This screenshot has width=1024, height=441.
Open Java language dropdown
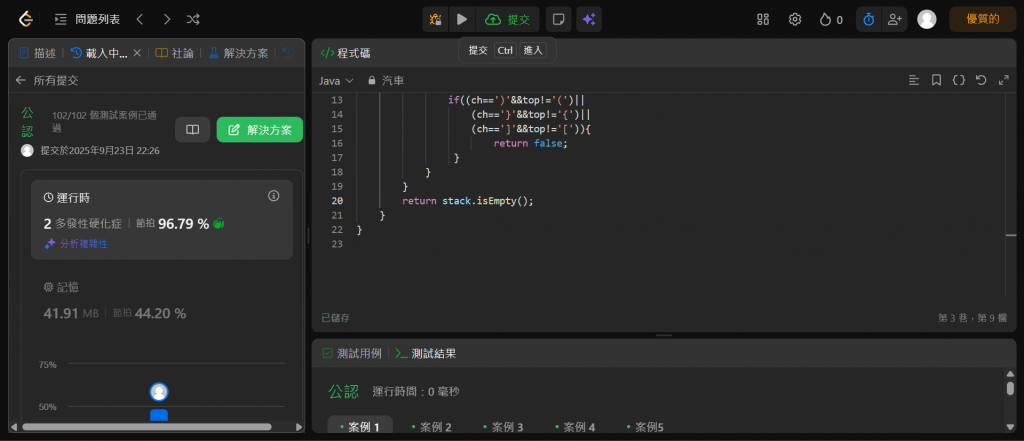click(336, 80)
